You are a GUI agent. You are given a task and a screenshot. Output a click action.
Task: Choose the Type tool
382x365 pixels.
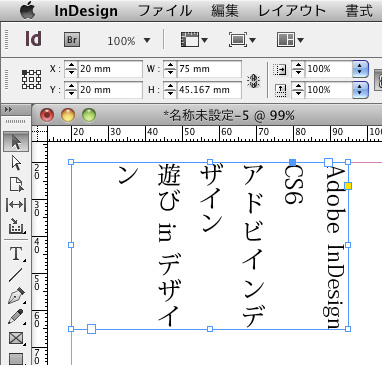tap(16, 254)
